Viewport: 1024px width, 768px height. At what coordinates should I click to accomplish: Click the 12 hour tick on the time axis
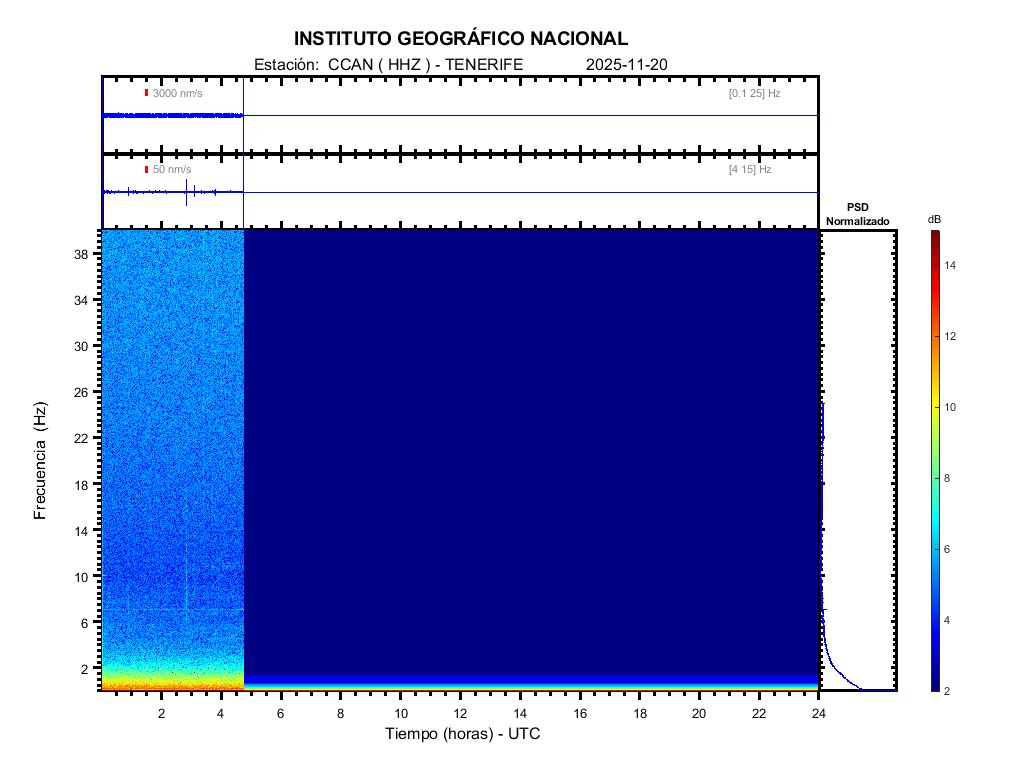[460, 713]
